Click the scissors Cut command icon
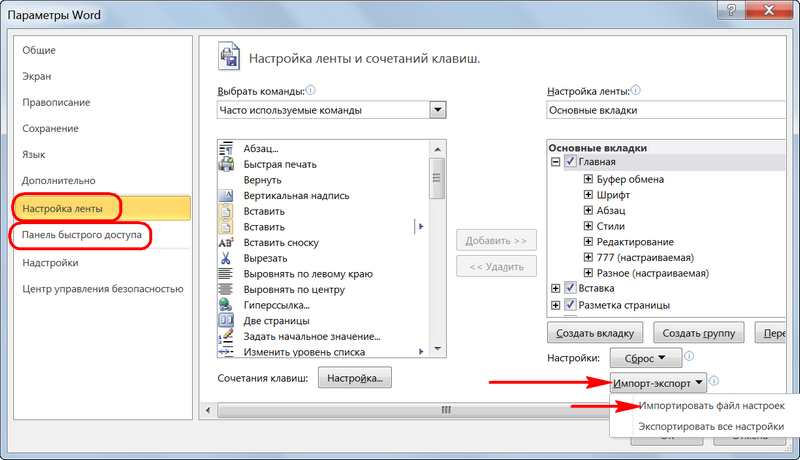Image resolution: width=800 pixels, height=460 pixels. [226, 258]
